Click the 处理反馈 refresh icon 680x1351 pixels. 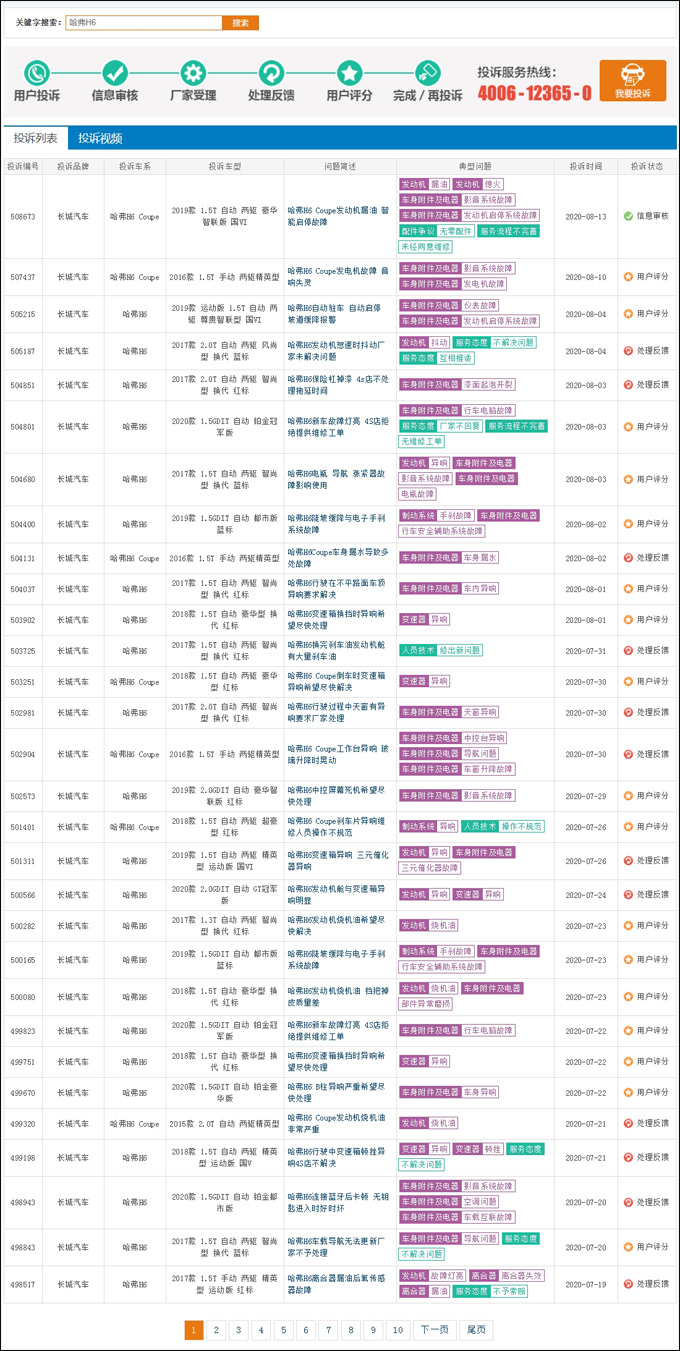pyautogui.click(x=271, y=73)
